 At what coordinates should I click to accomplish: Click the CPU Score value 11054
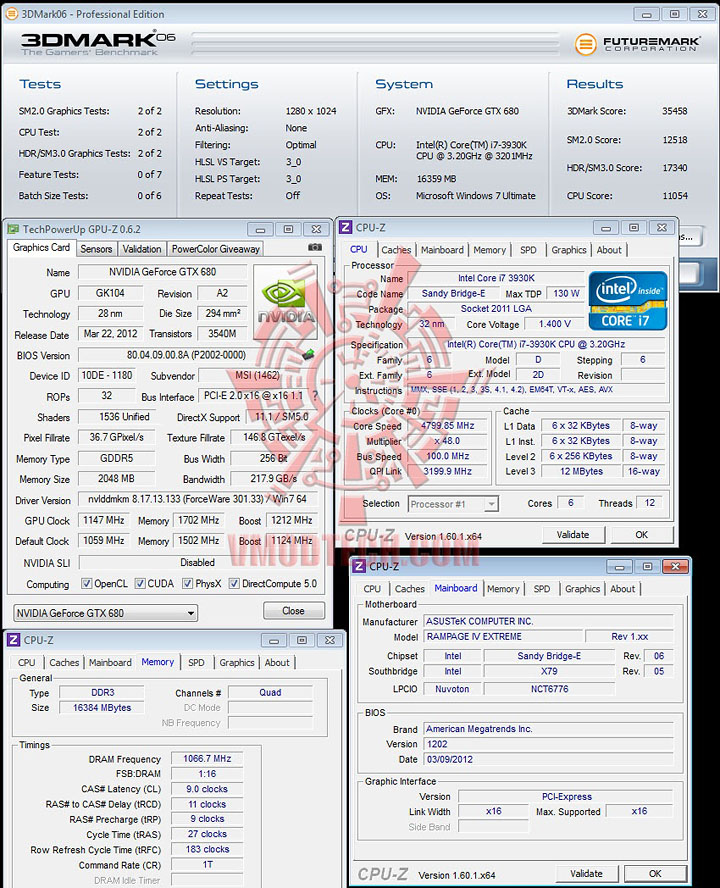tap(675, 195)
